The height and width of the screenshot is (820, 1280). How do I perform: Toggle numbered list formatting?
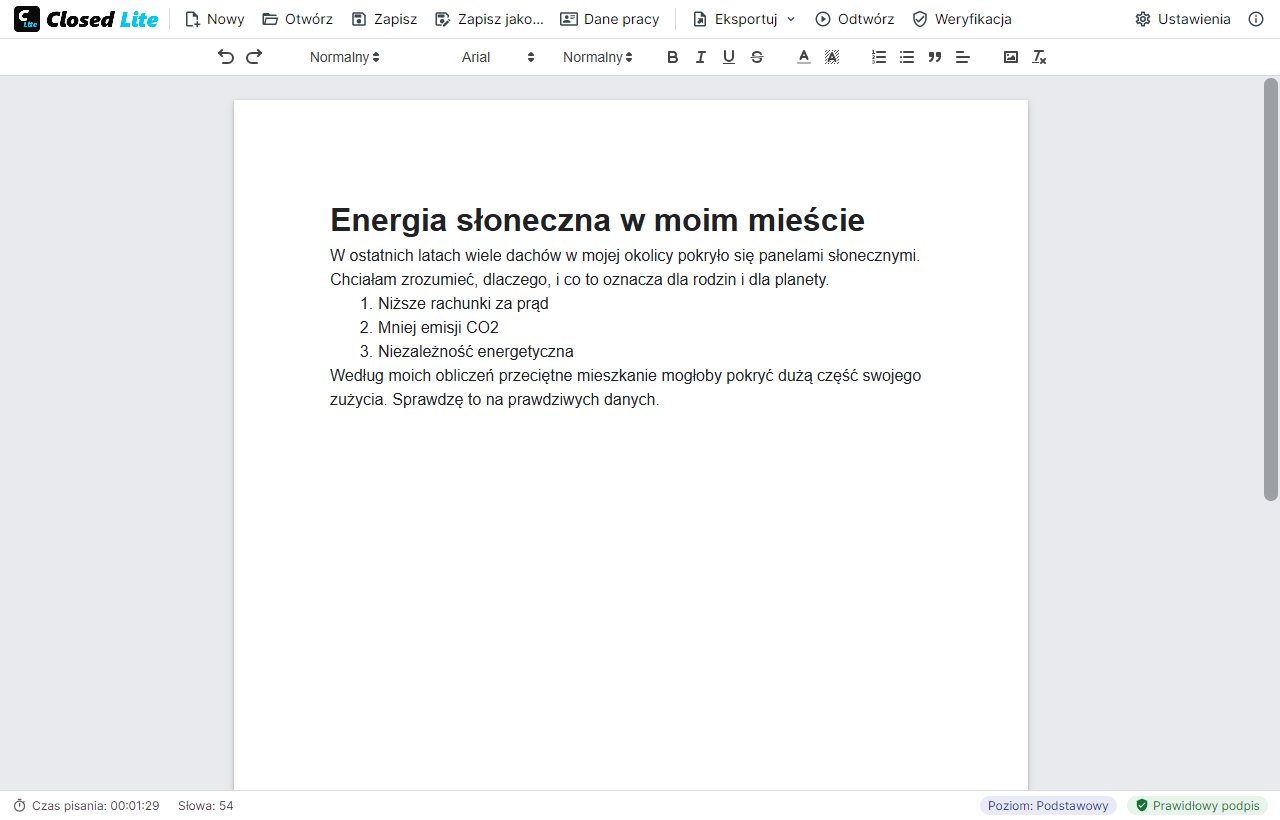click(879, 57)
